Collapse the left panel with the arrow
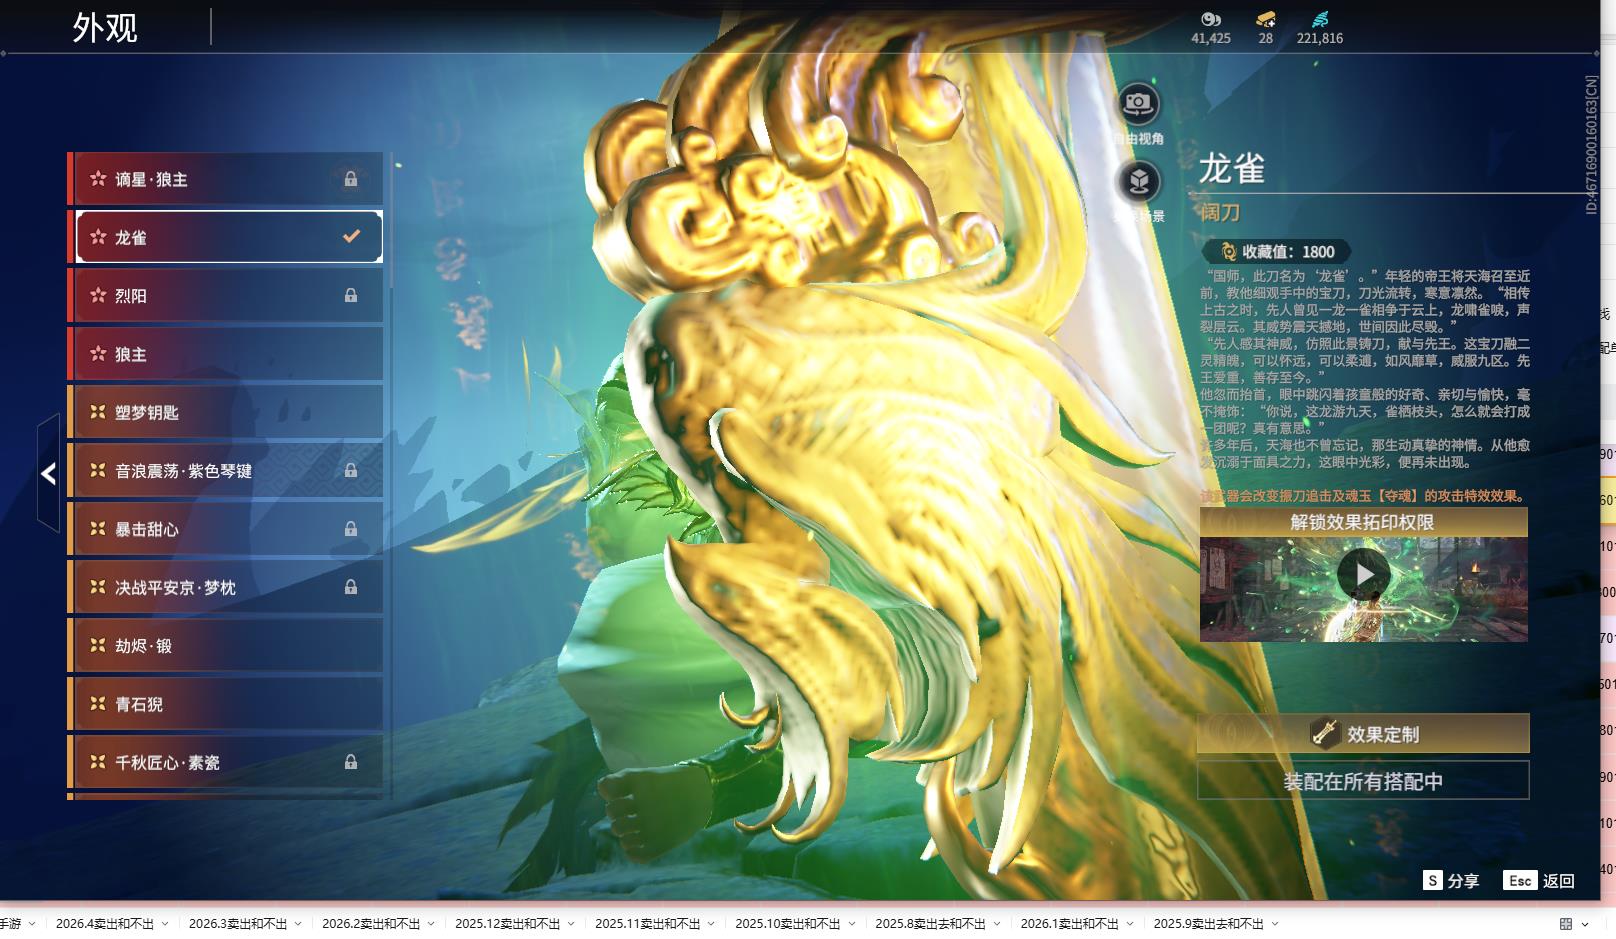The width and height of the screenshot is (1616, 939). click(x=48, y=473)
